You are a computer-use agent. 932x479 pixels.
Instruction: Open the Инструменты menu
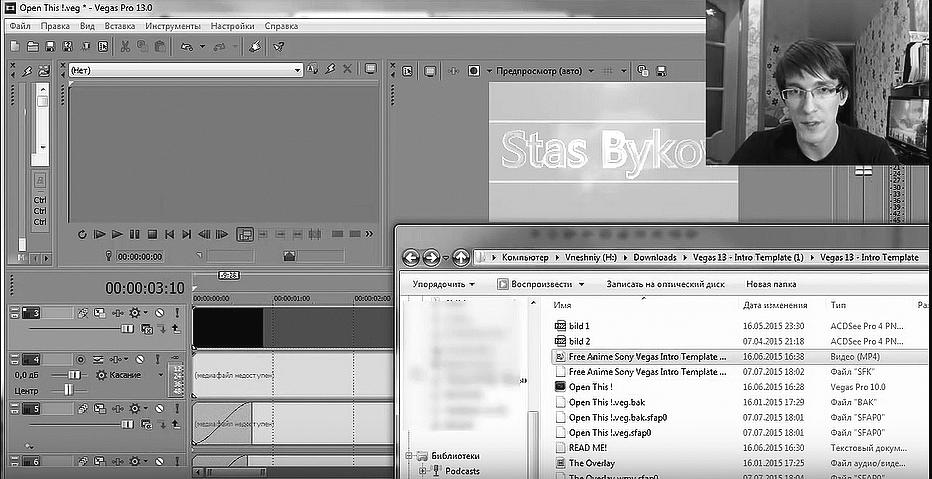pos(171,25)
